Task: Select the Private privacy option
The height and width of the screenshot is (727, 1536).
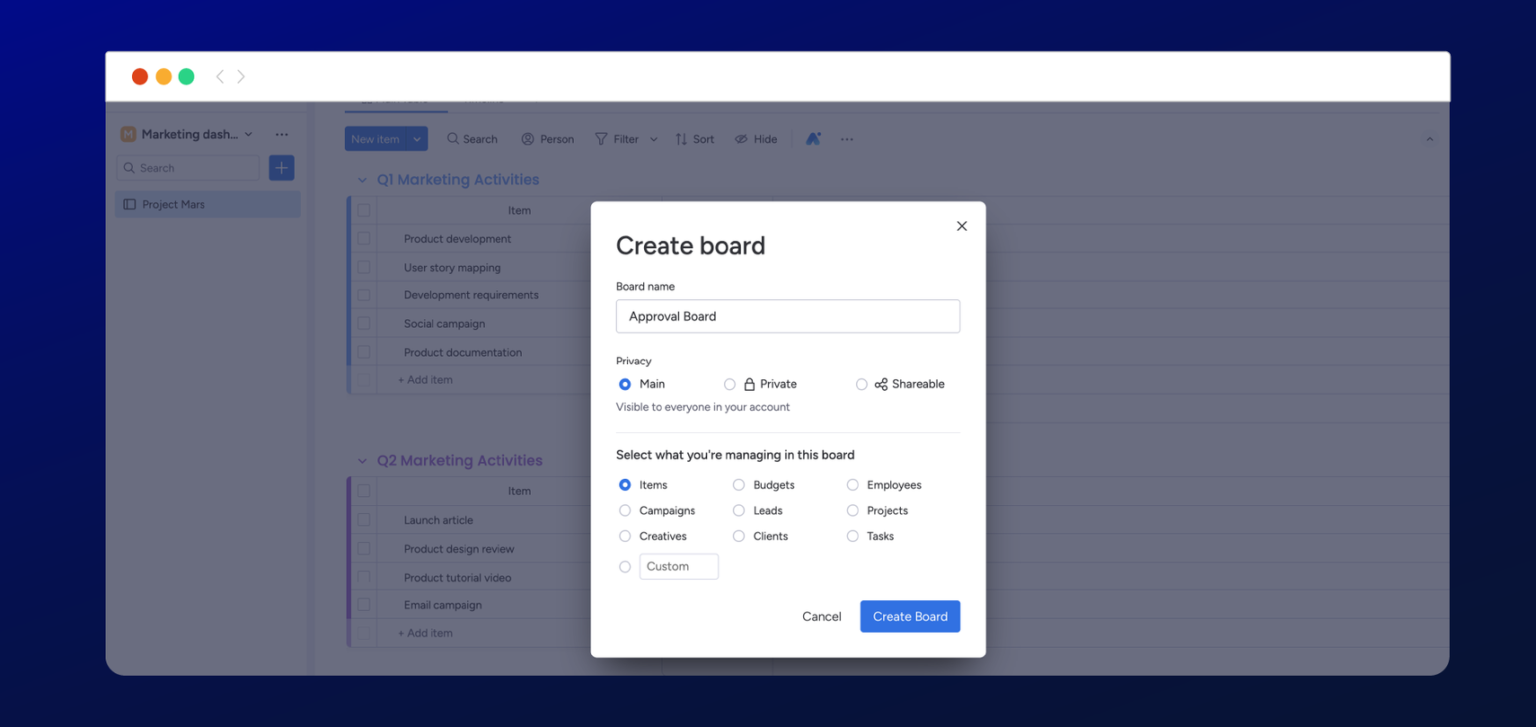Action: point(730,384)
